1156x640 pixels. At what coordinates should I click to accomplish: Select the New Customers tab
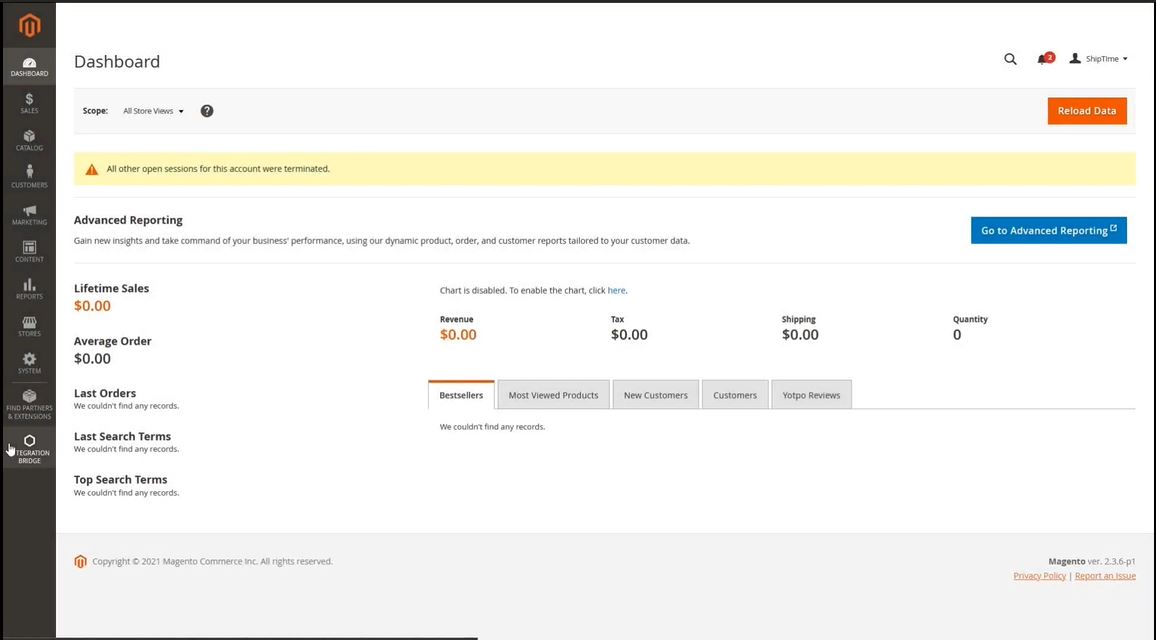[x=655, y=395]
